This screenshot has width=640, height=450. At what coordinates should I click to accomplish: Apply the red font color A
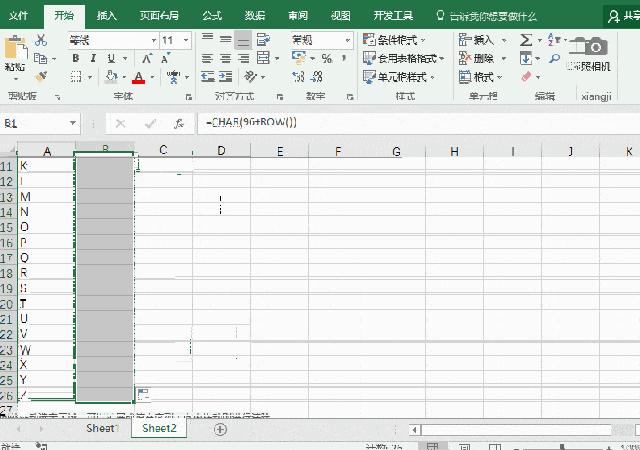coord(139,77)
